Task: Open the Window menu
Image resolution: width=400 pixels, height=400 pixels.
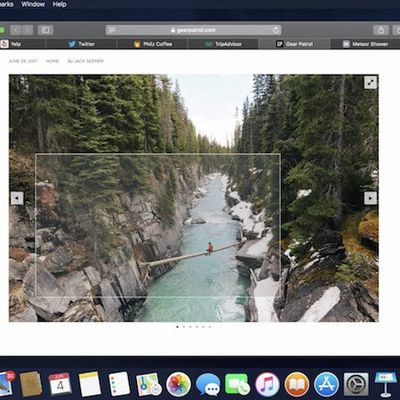Action: click(33, 4)
